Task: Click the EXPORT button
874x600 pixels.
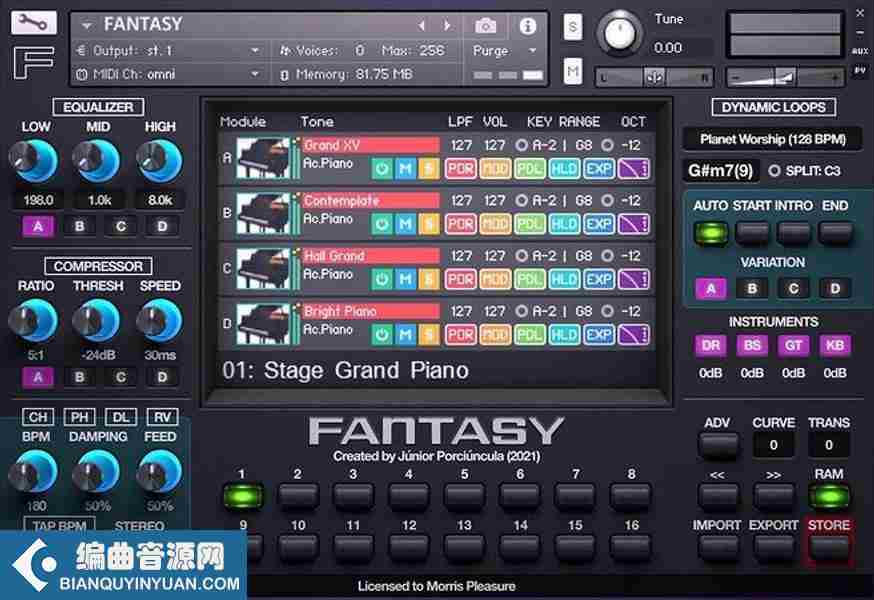Action: tap(773, 548)
